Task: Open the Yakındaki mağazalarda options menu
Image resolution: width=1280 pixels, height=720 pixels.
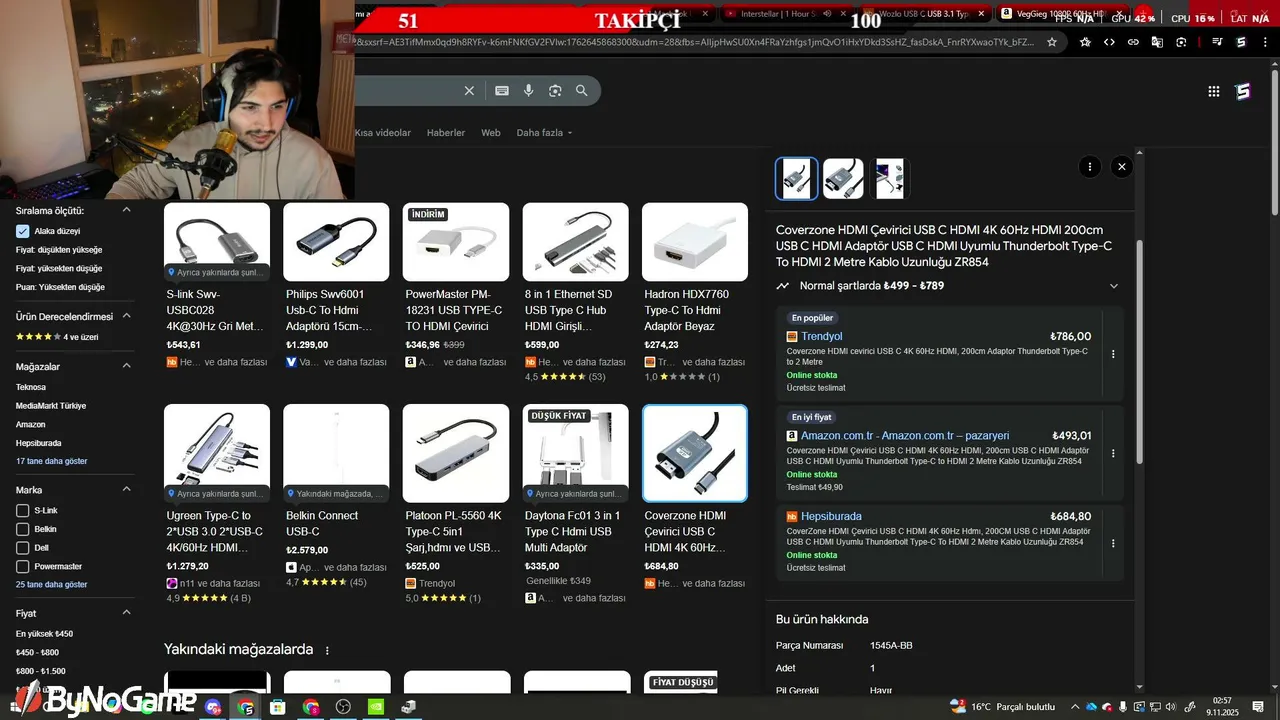Action: click(x=327, y=650)
